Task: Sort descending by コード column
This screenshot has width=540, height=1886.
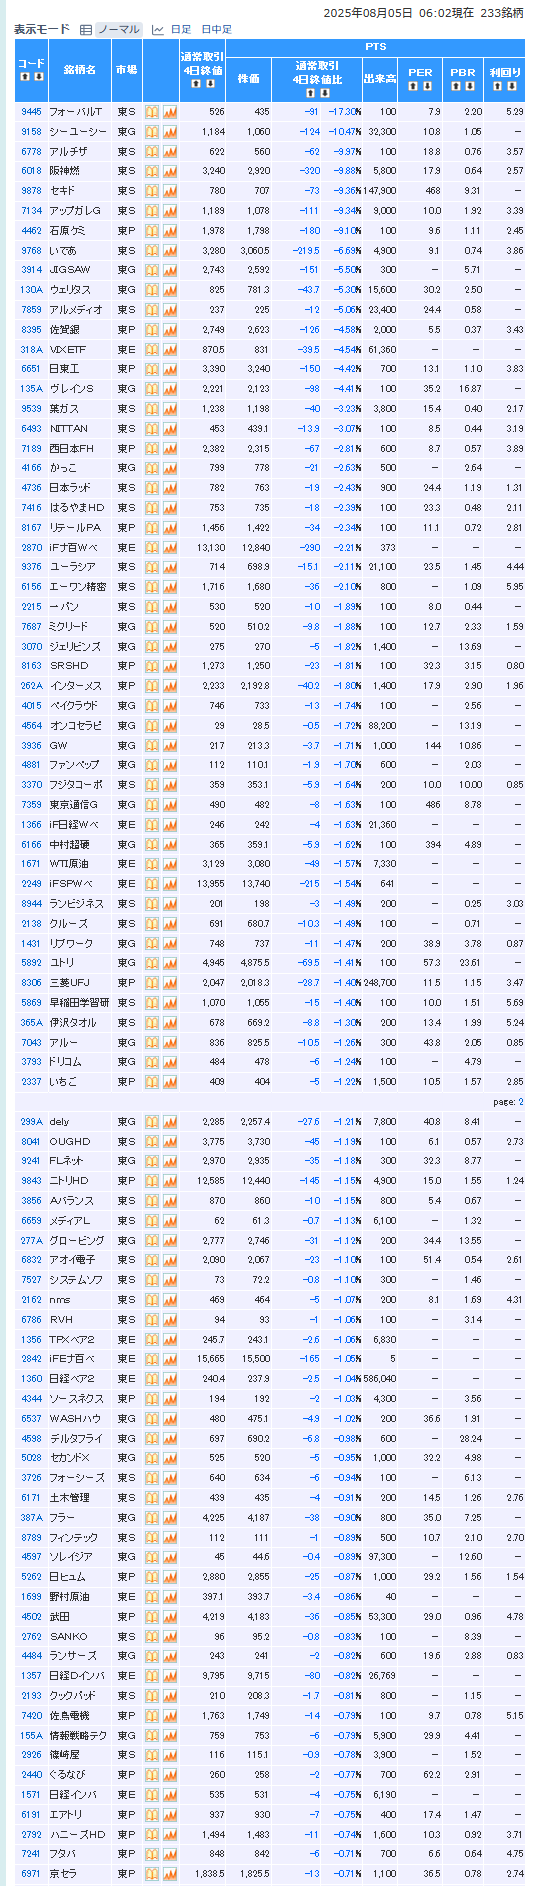Action: tap(38, 76)
